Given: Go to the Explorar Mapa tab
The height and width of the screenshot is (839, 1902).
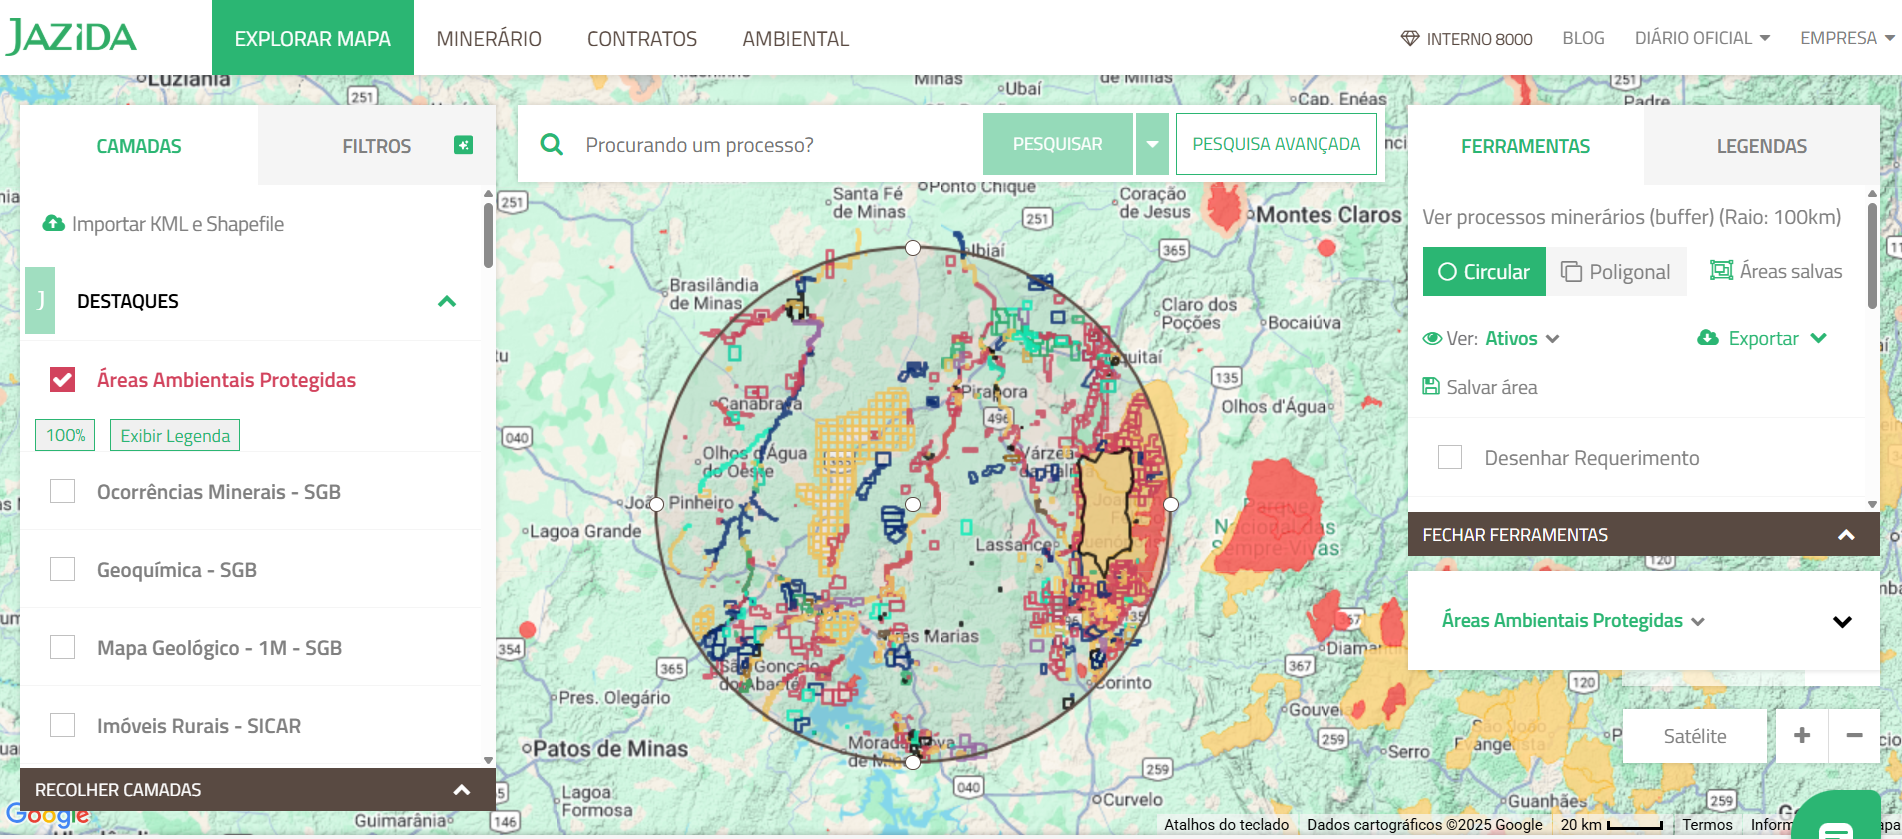Looking at the screenshot, I should tap(313, 38).
